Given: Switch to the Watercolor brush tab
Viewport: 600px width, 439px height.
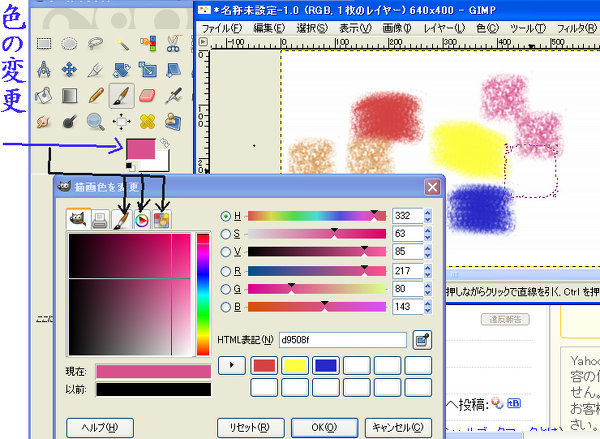Looking at the screenshot, I should tap(122, 220).
